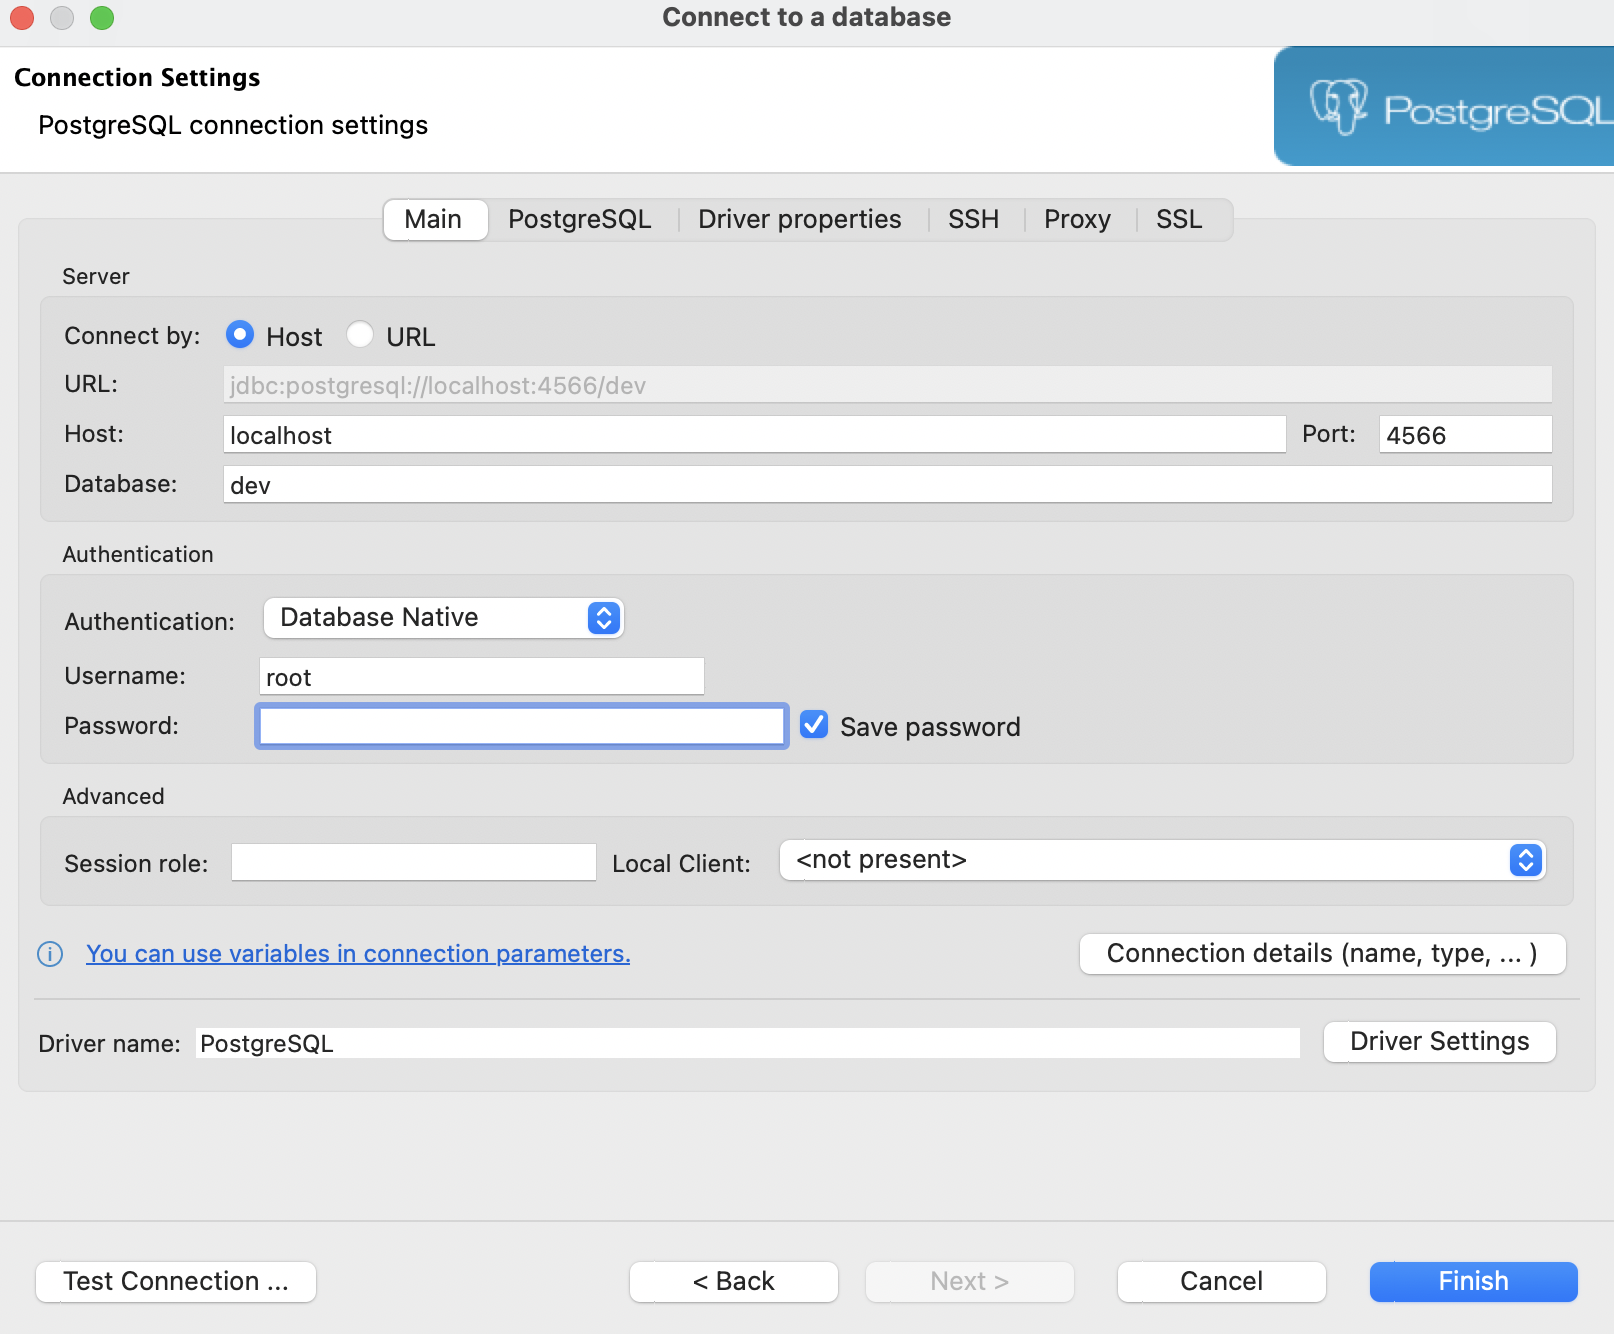This screenshot has height=1334, width=1614.
Task: Close the dialog with the red window button
Action: (22, 18)
